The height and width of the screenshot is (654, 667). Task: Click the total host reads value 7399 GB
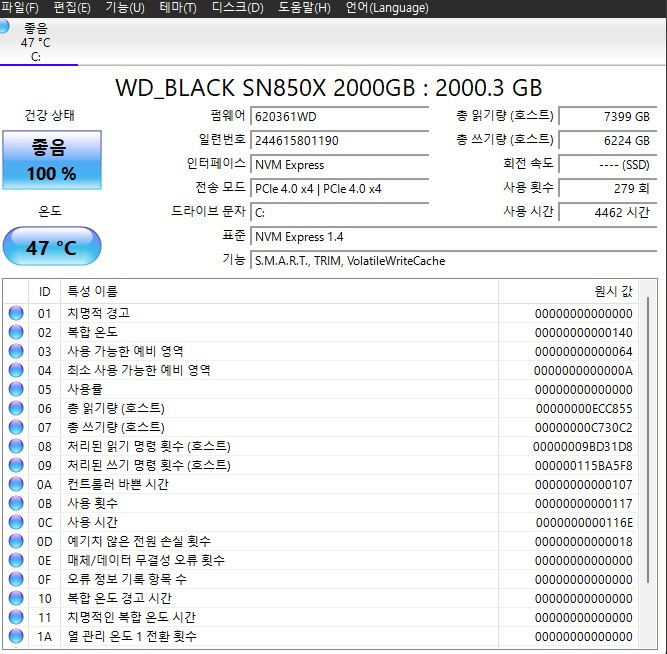point(608,117)
